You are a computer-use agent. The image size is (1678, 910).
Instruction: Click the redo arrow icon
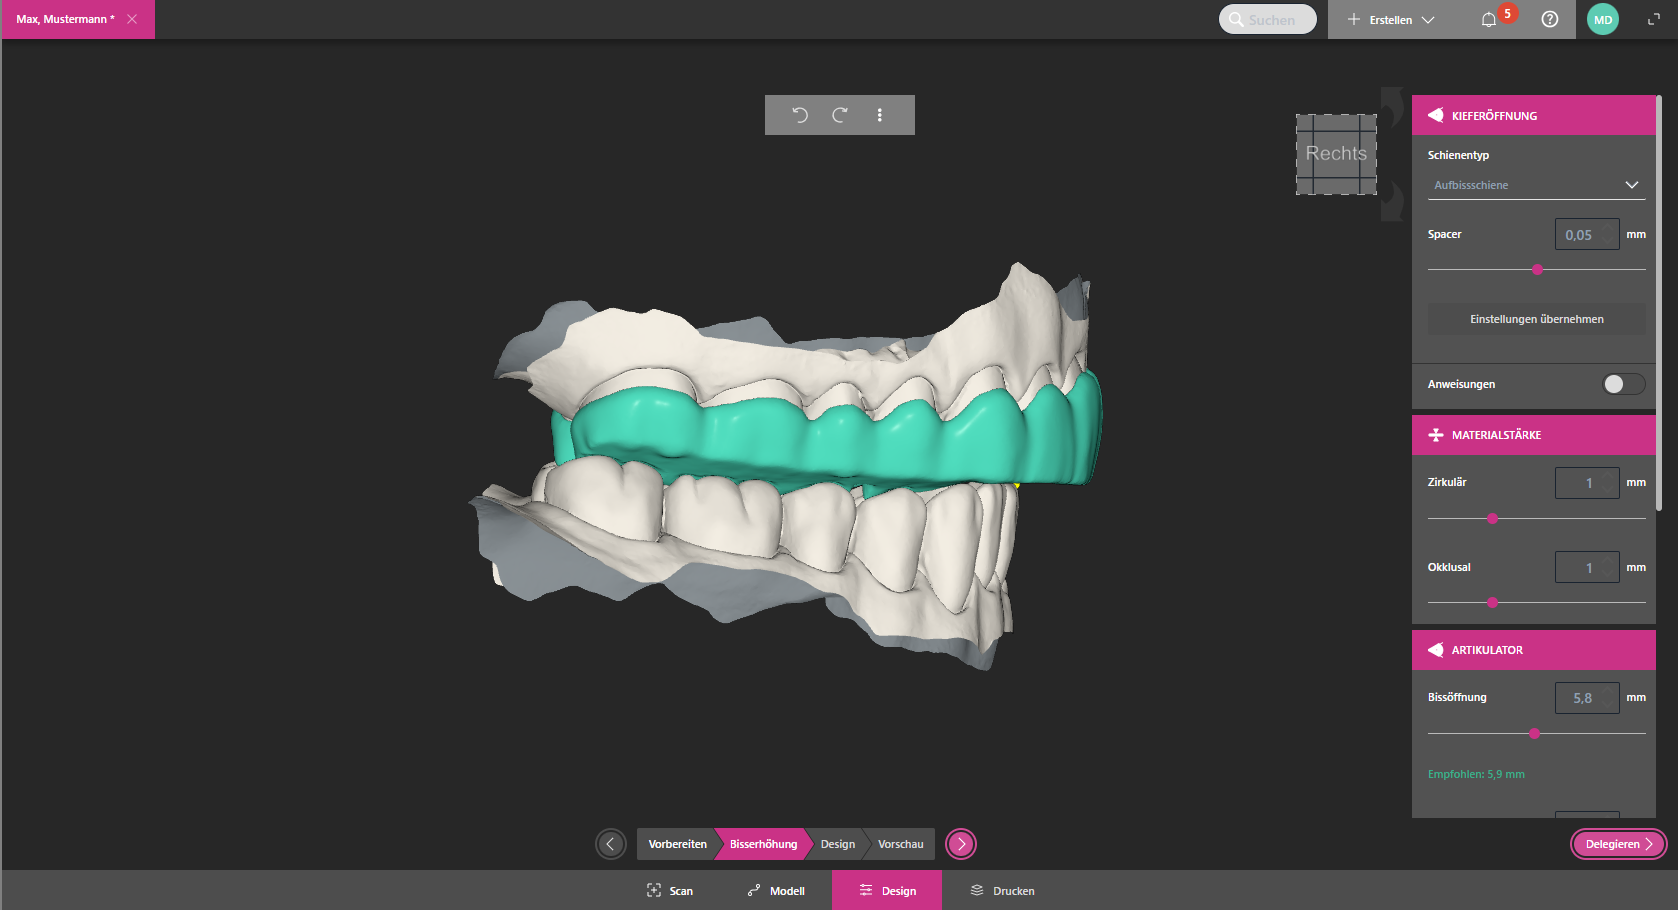(x=840, y=115)
